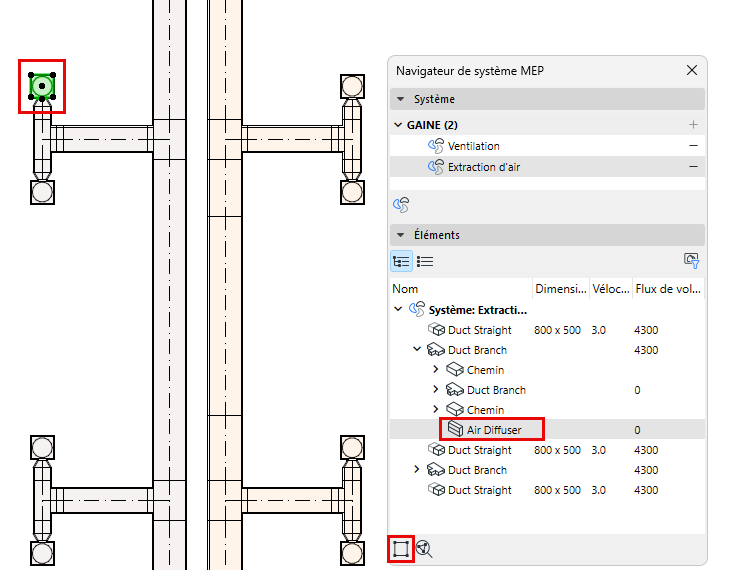Click the select-in-view square icon
The width and height of the screenshot is (730, 570).
pyautogui.click(x=401, y=549)
